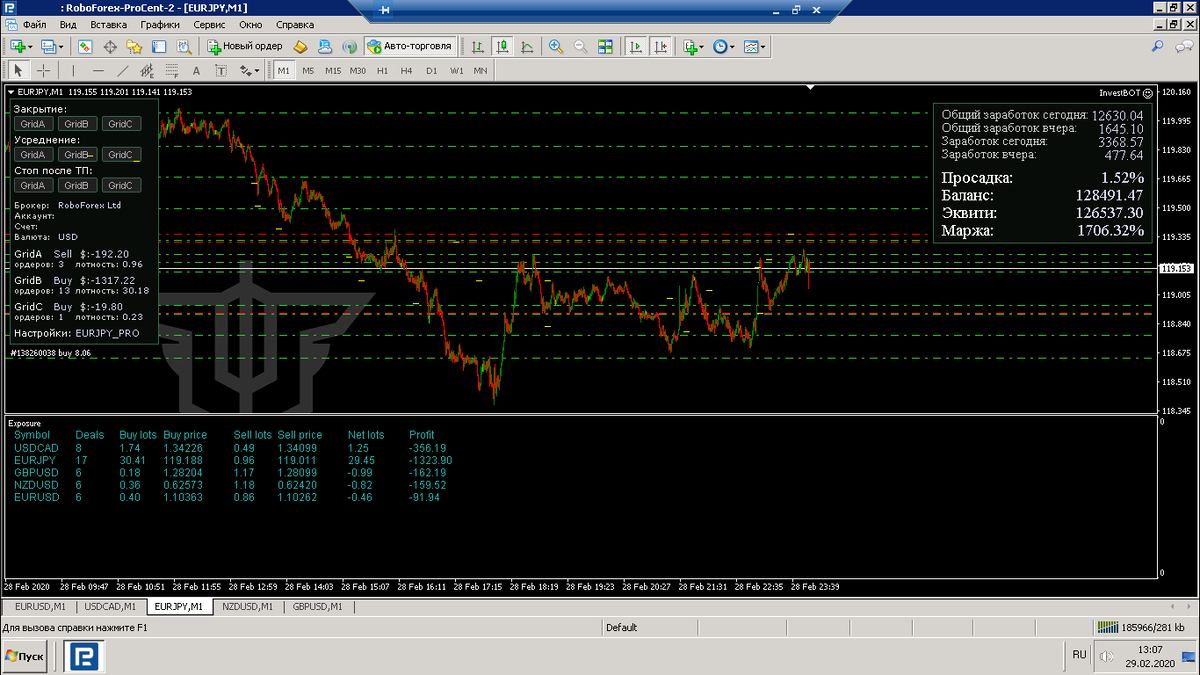Select the Fibonacci retracement tool
The width and height of the screenshot is (1200, 675).
tap(172, 71)
